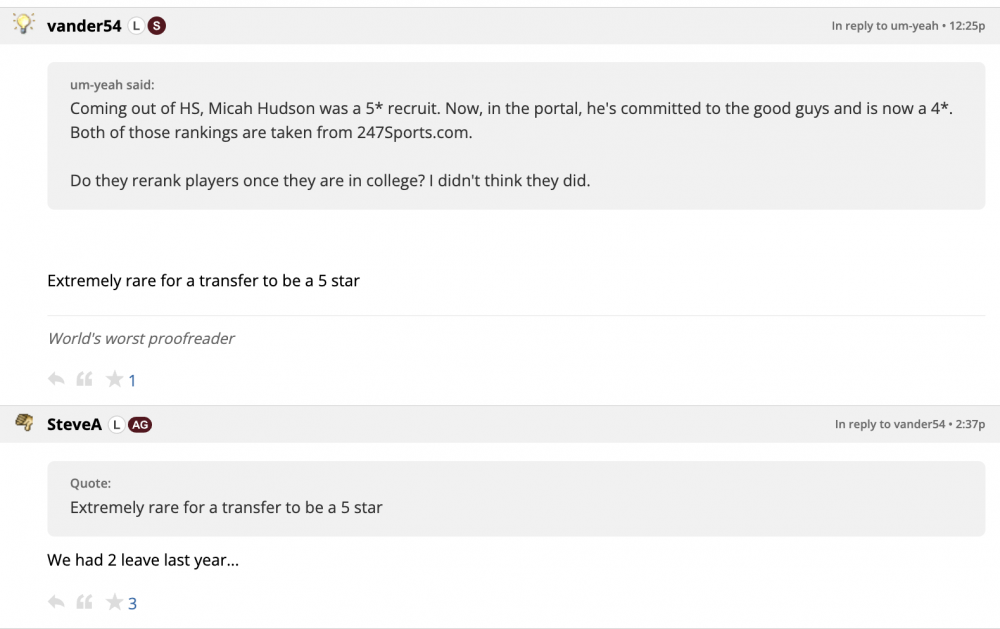Click the quoted text in SteveA's post
The height and width of the screenshot is (629, 1000).
pyautogui.click(x=226, y=508)
